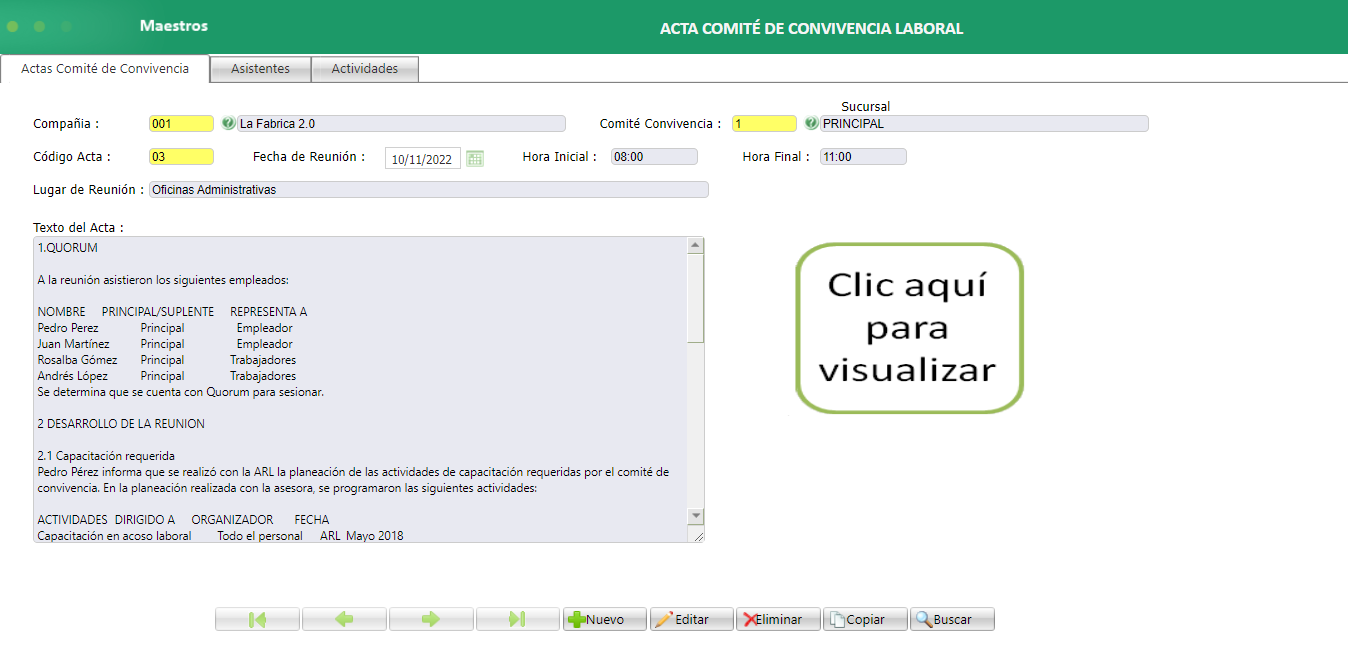Open the help lookup beside Compañia
Viewport: 1348px width, 662px height.
228,123
